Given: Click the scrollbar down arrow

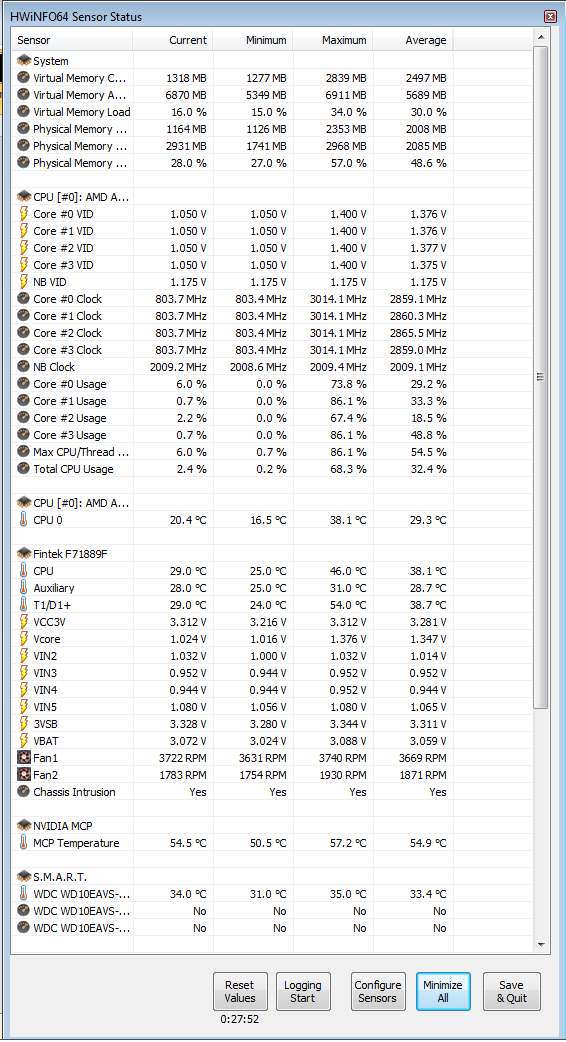Looking at the screenshot, I should click(540, 944).
